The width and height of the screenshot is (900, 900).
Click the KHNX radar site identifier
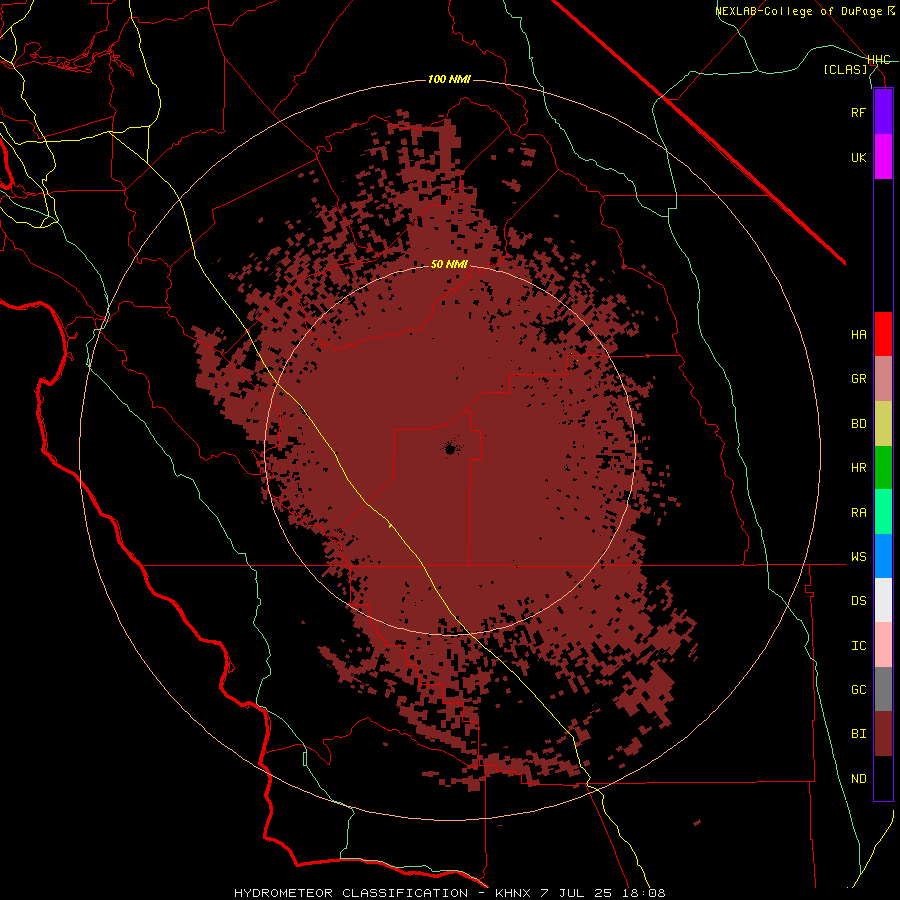coord(513,893)
